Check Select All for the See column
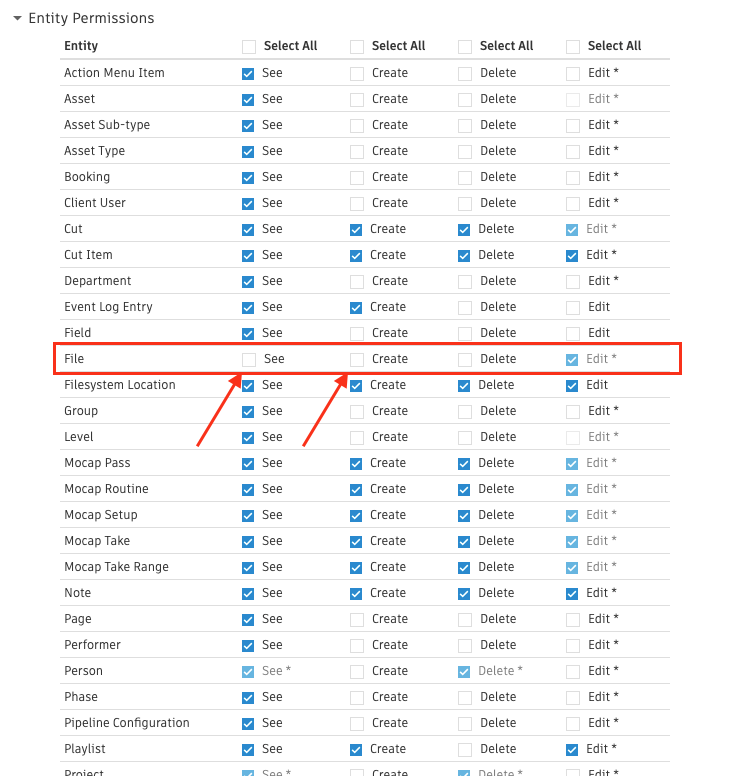 tap(249, 46)
